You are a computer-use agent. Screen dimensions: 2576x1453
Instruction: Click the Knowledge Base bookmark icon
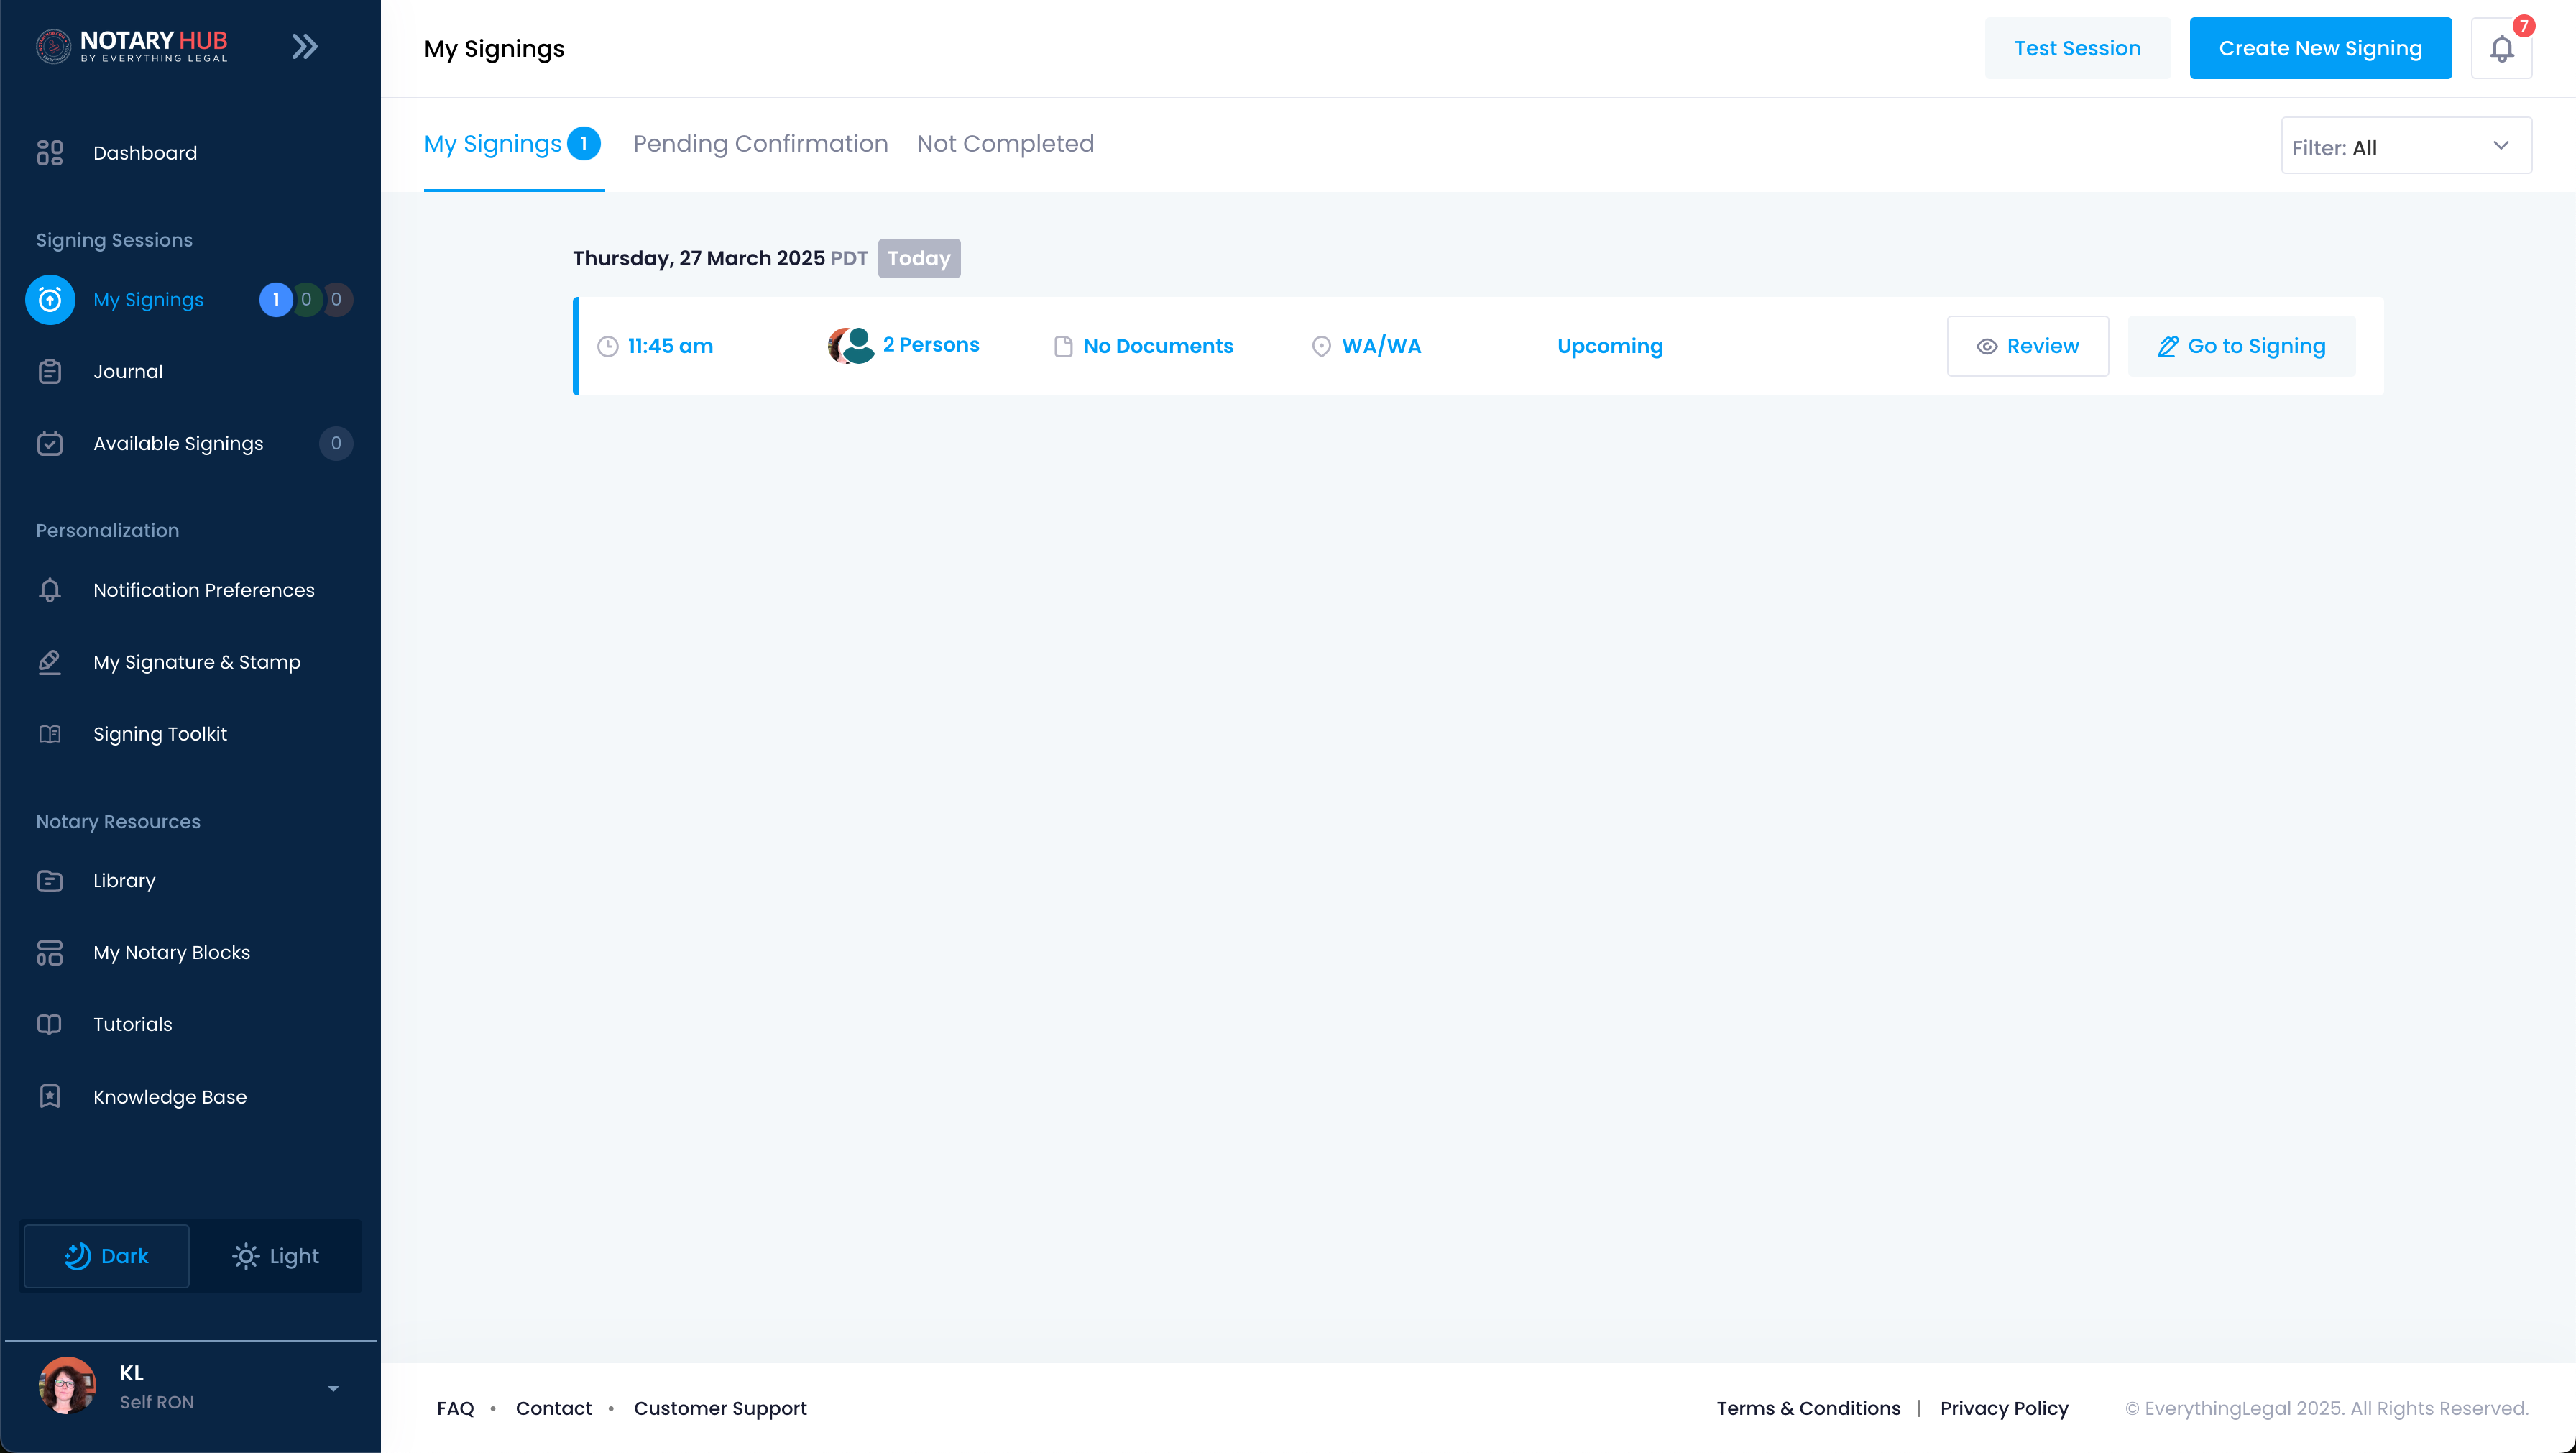click(50, 1097)
